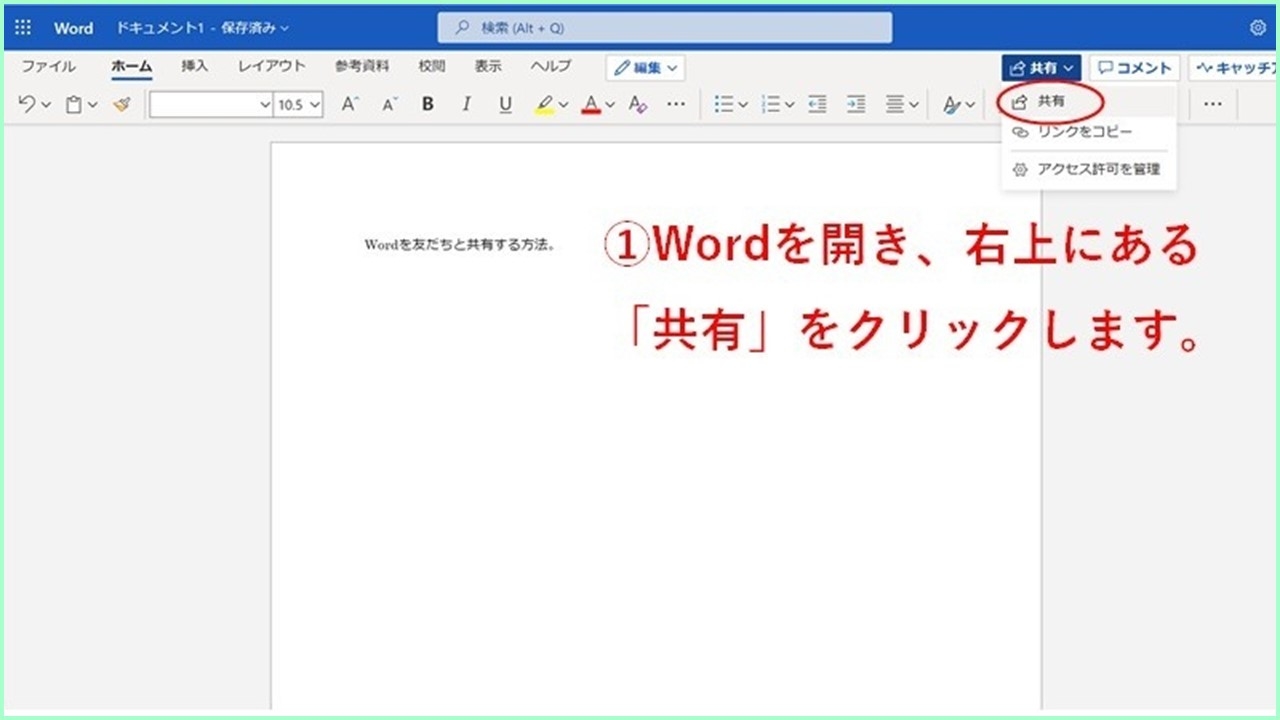
Task: Open the 10.5 font size dropdown
Action: click(x=299, y=104)
